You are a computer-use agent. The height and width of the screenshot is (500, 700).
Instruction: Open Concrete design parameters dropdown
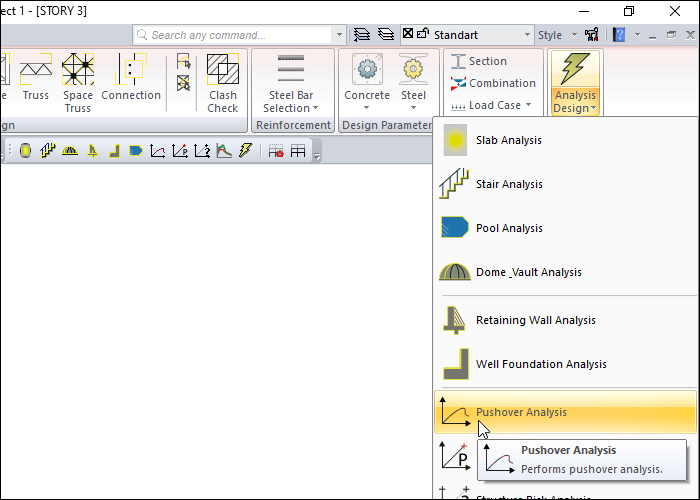[367, 83]
